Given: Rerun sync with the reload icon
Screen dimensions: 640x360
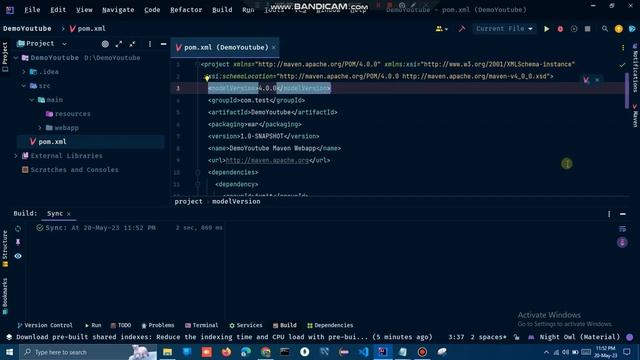Looking at the screenshot, I should [x=18, y=229].
